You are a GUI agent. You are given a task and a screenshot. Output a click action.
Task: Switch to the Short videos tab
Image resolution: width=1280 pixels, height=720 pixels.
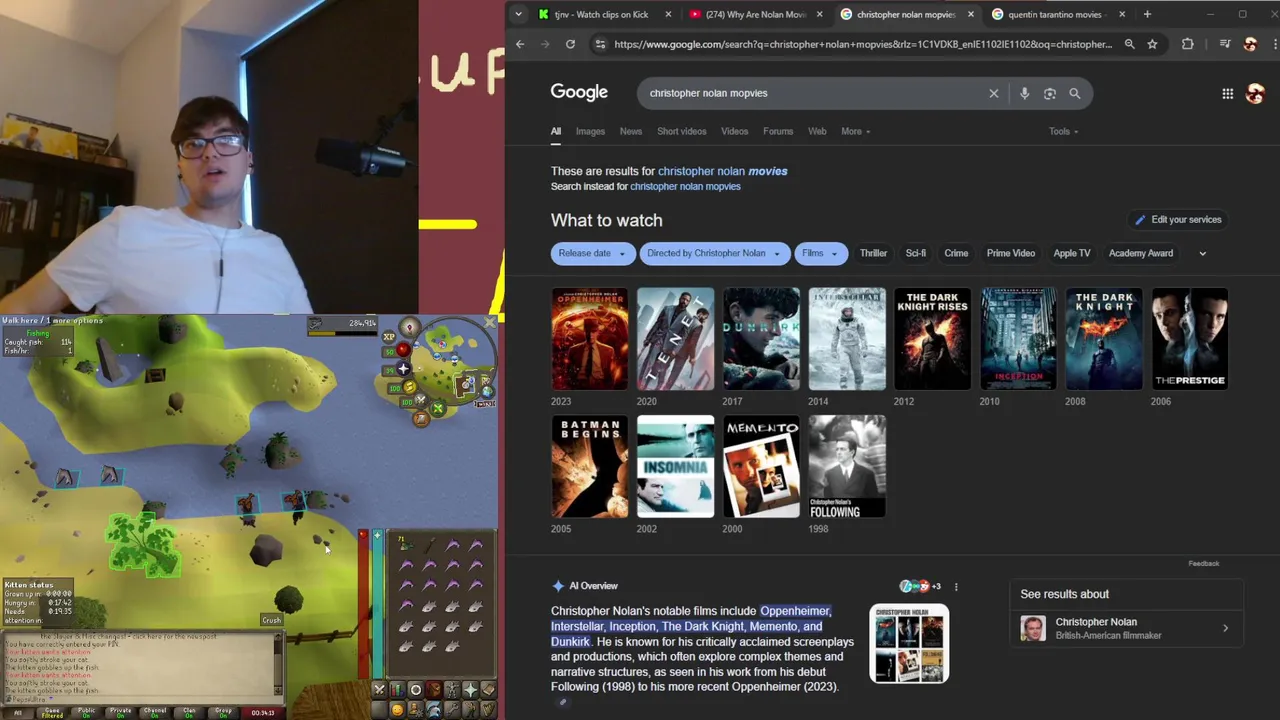681,131
